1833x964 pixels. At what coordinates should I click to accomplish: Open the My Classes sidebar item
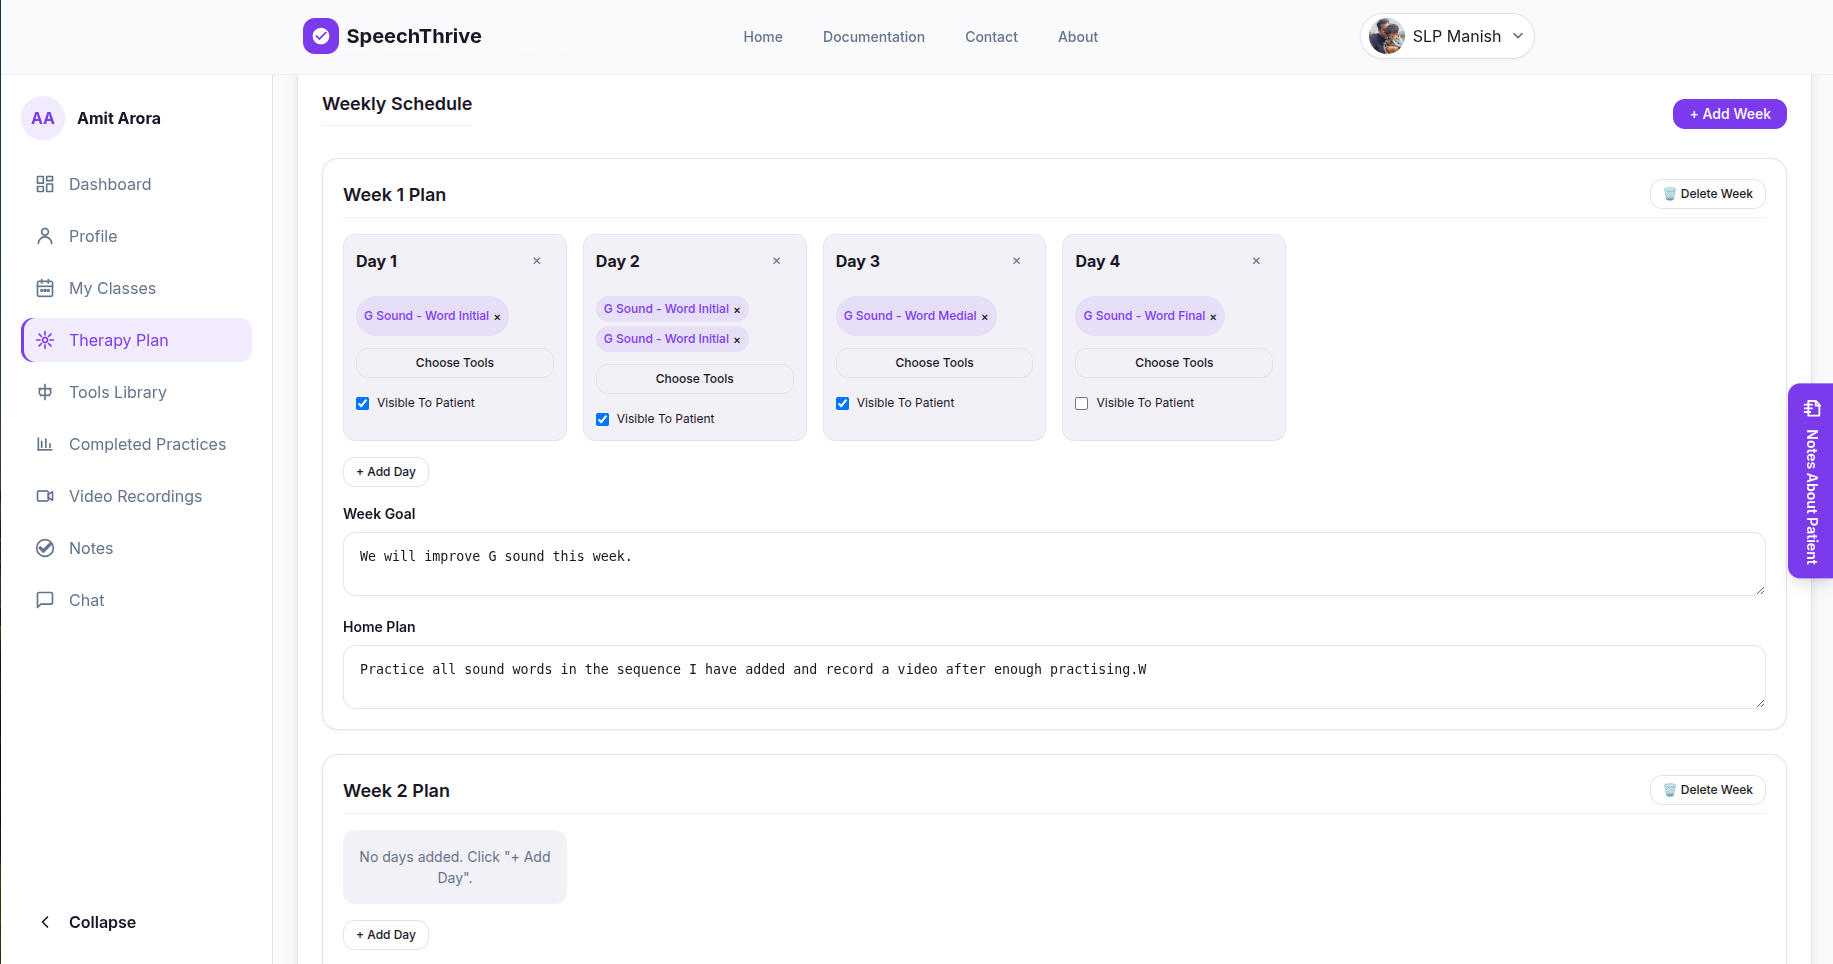point(137,288)
